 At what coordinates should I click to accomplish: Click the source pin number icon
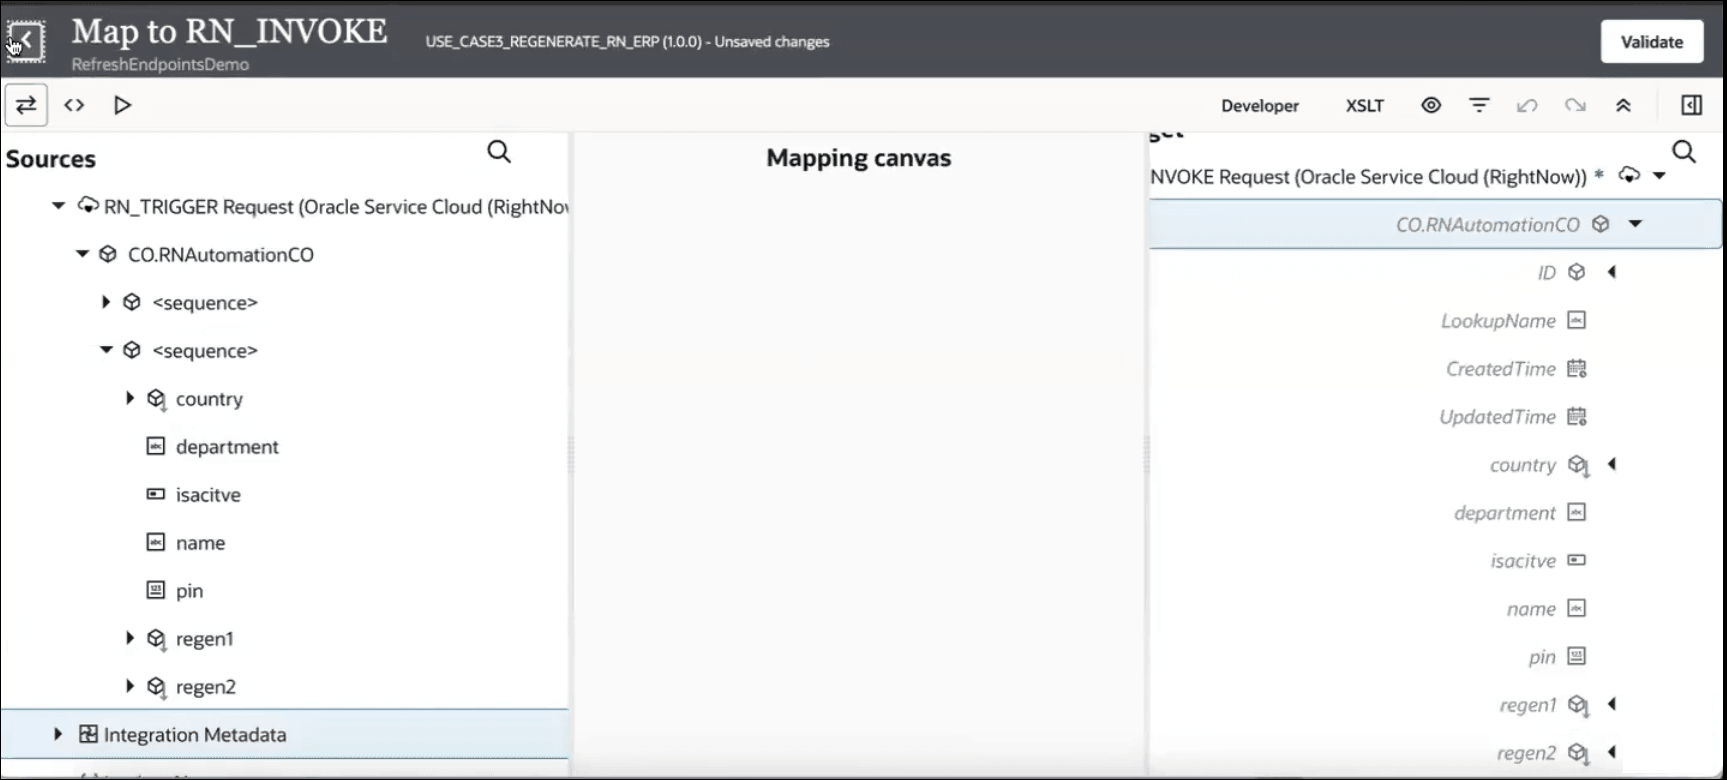[x=156, y=590]
